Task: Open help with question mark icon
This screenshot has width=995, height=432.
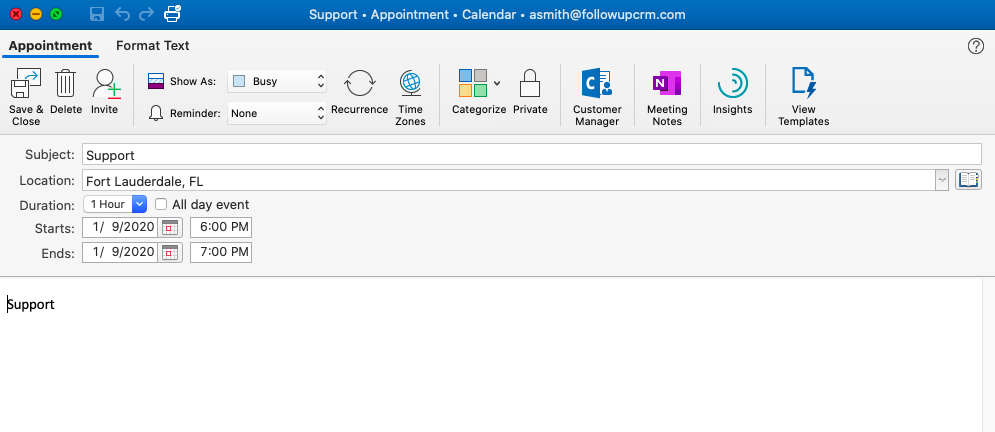Action: click(x=976, y=46)
